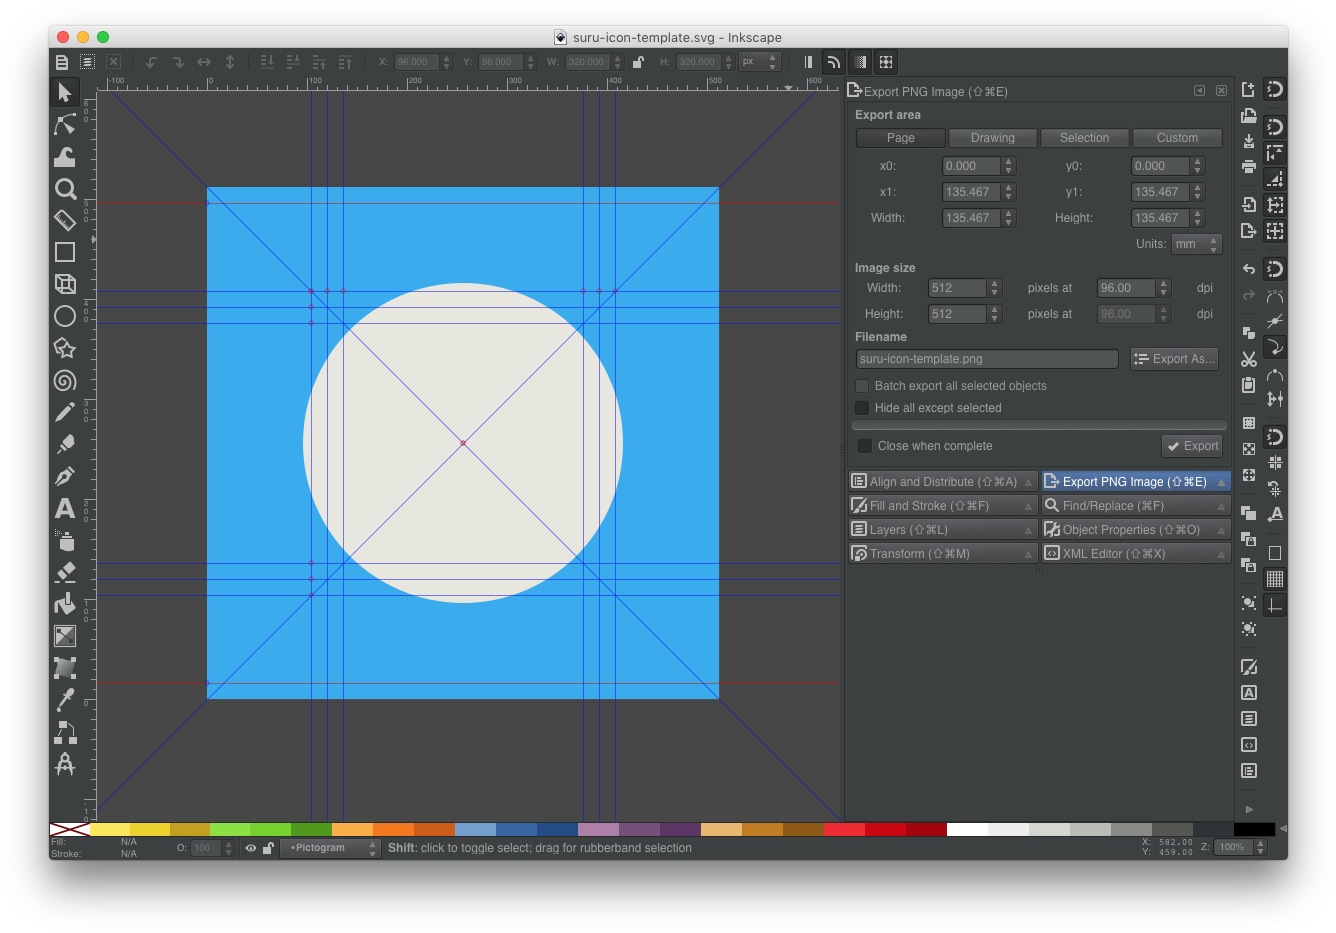This screenshot has width=1336, height=933.
Task: Click the Export button
Action: [1192, 446]
